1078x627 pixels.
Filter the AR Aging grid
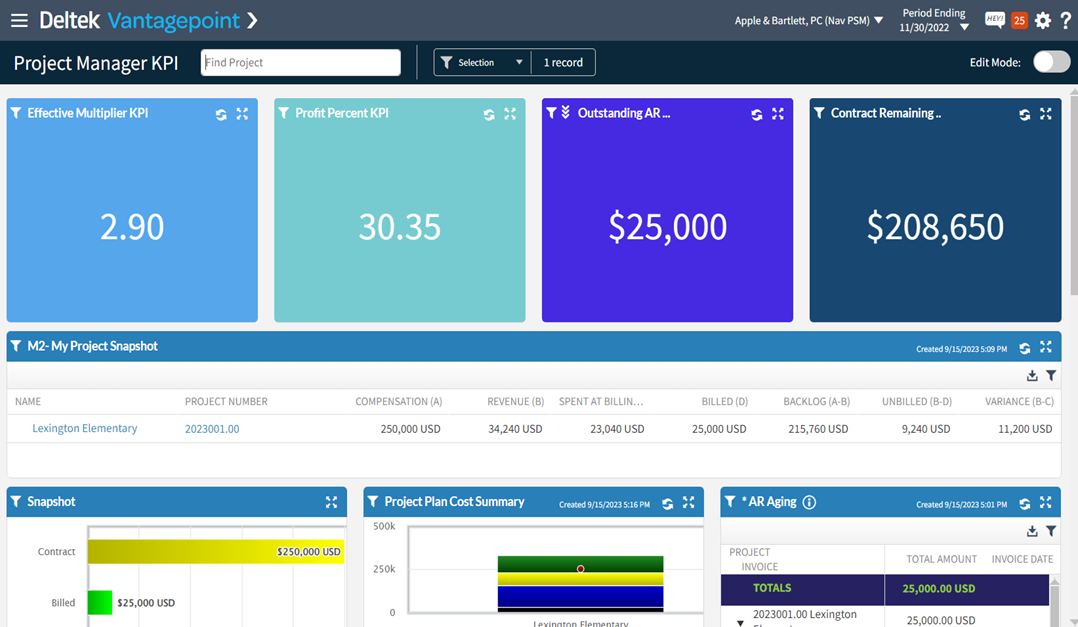(1051, 531)
